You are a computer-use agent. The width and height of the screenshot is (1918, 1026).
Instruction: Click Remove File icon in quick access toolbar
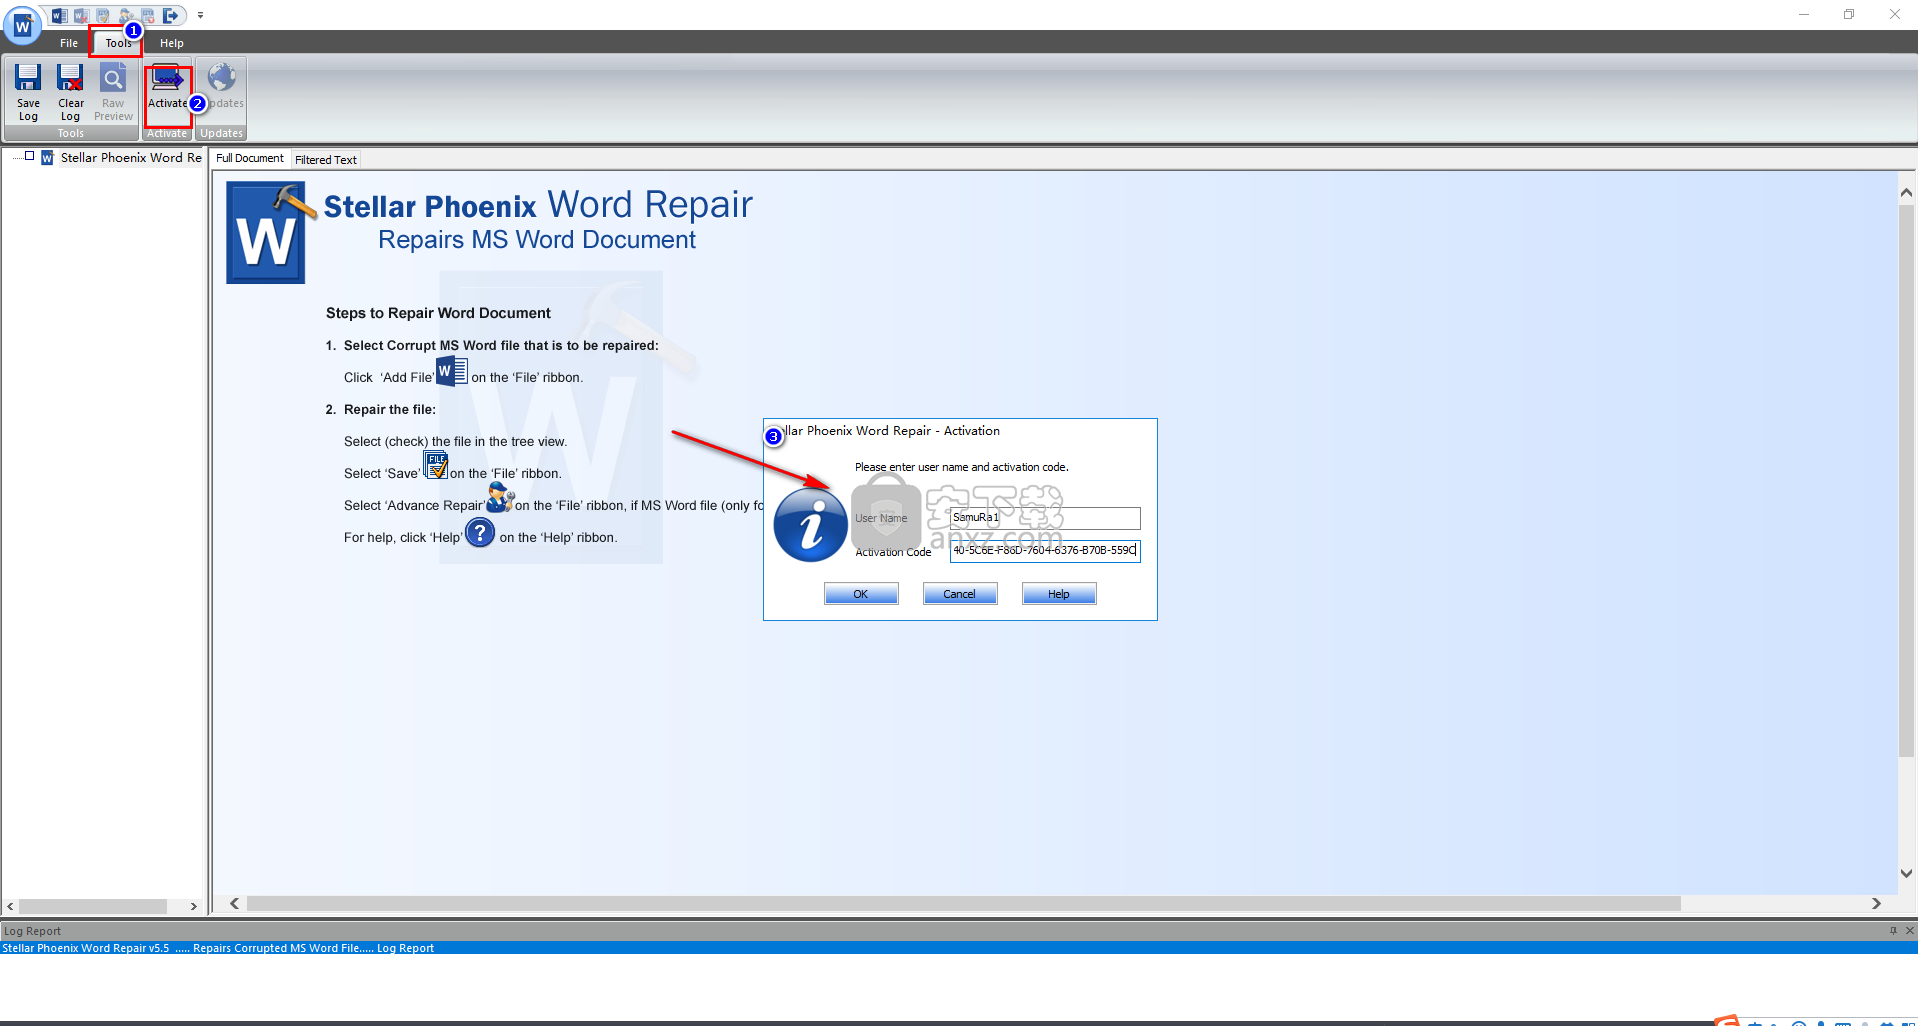[x=81, y=15]
